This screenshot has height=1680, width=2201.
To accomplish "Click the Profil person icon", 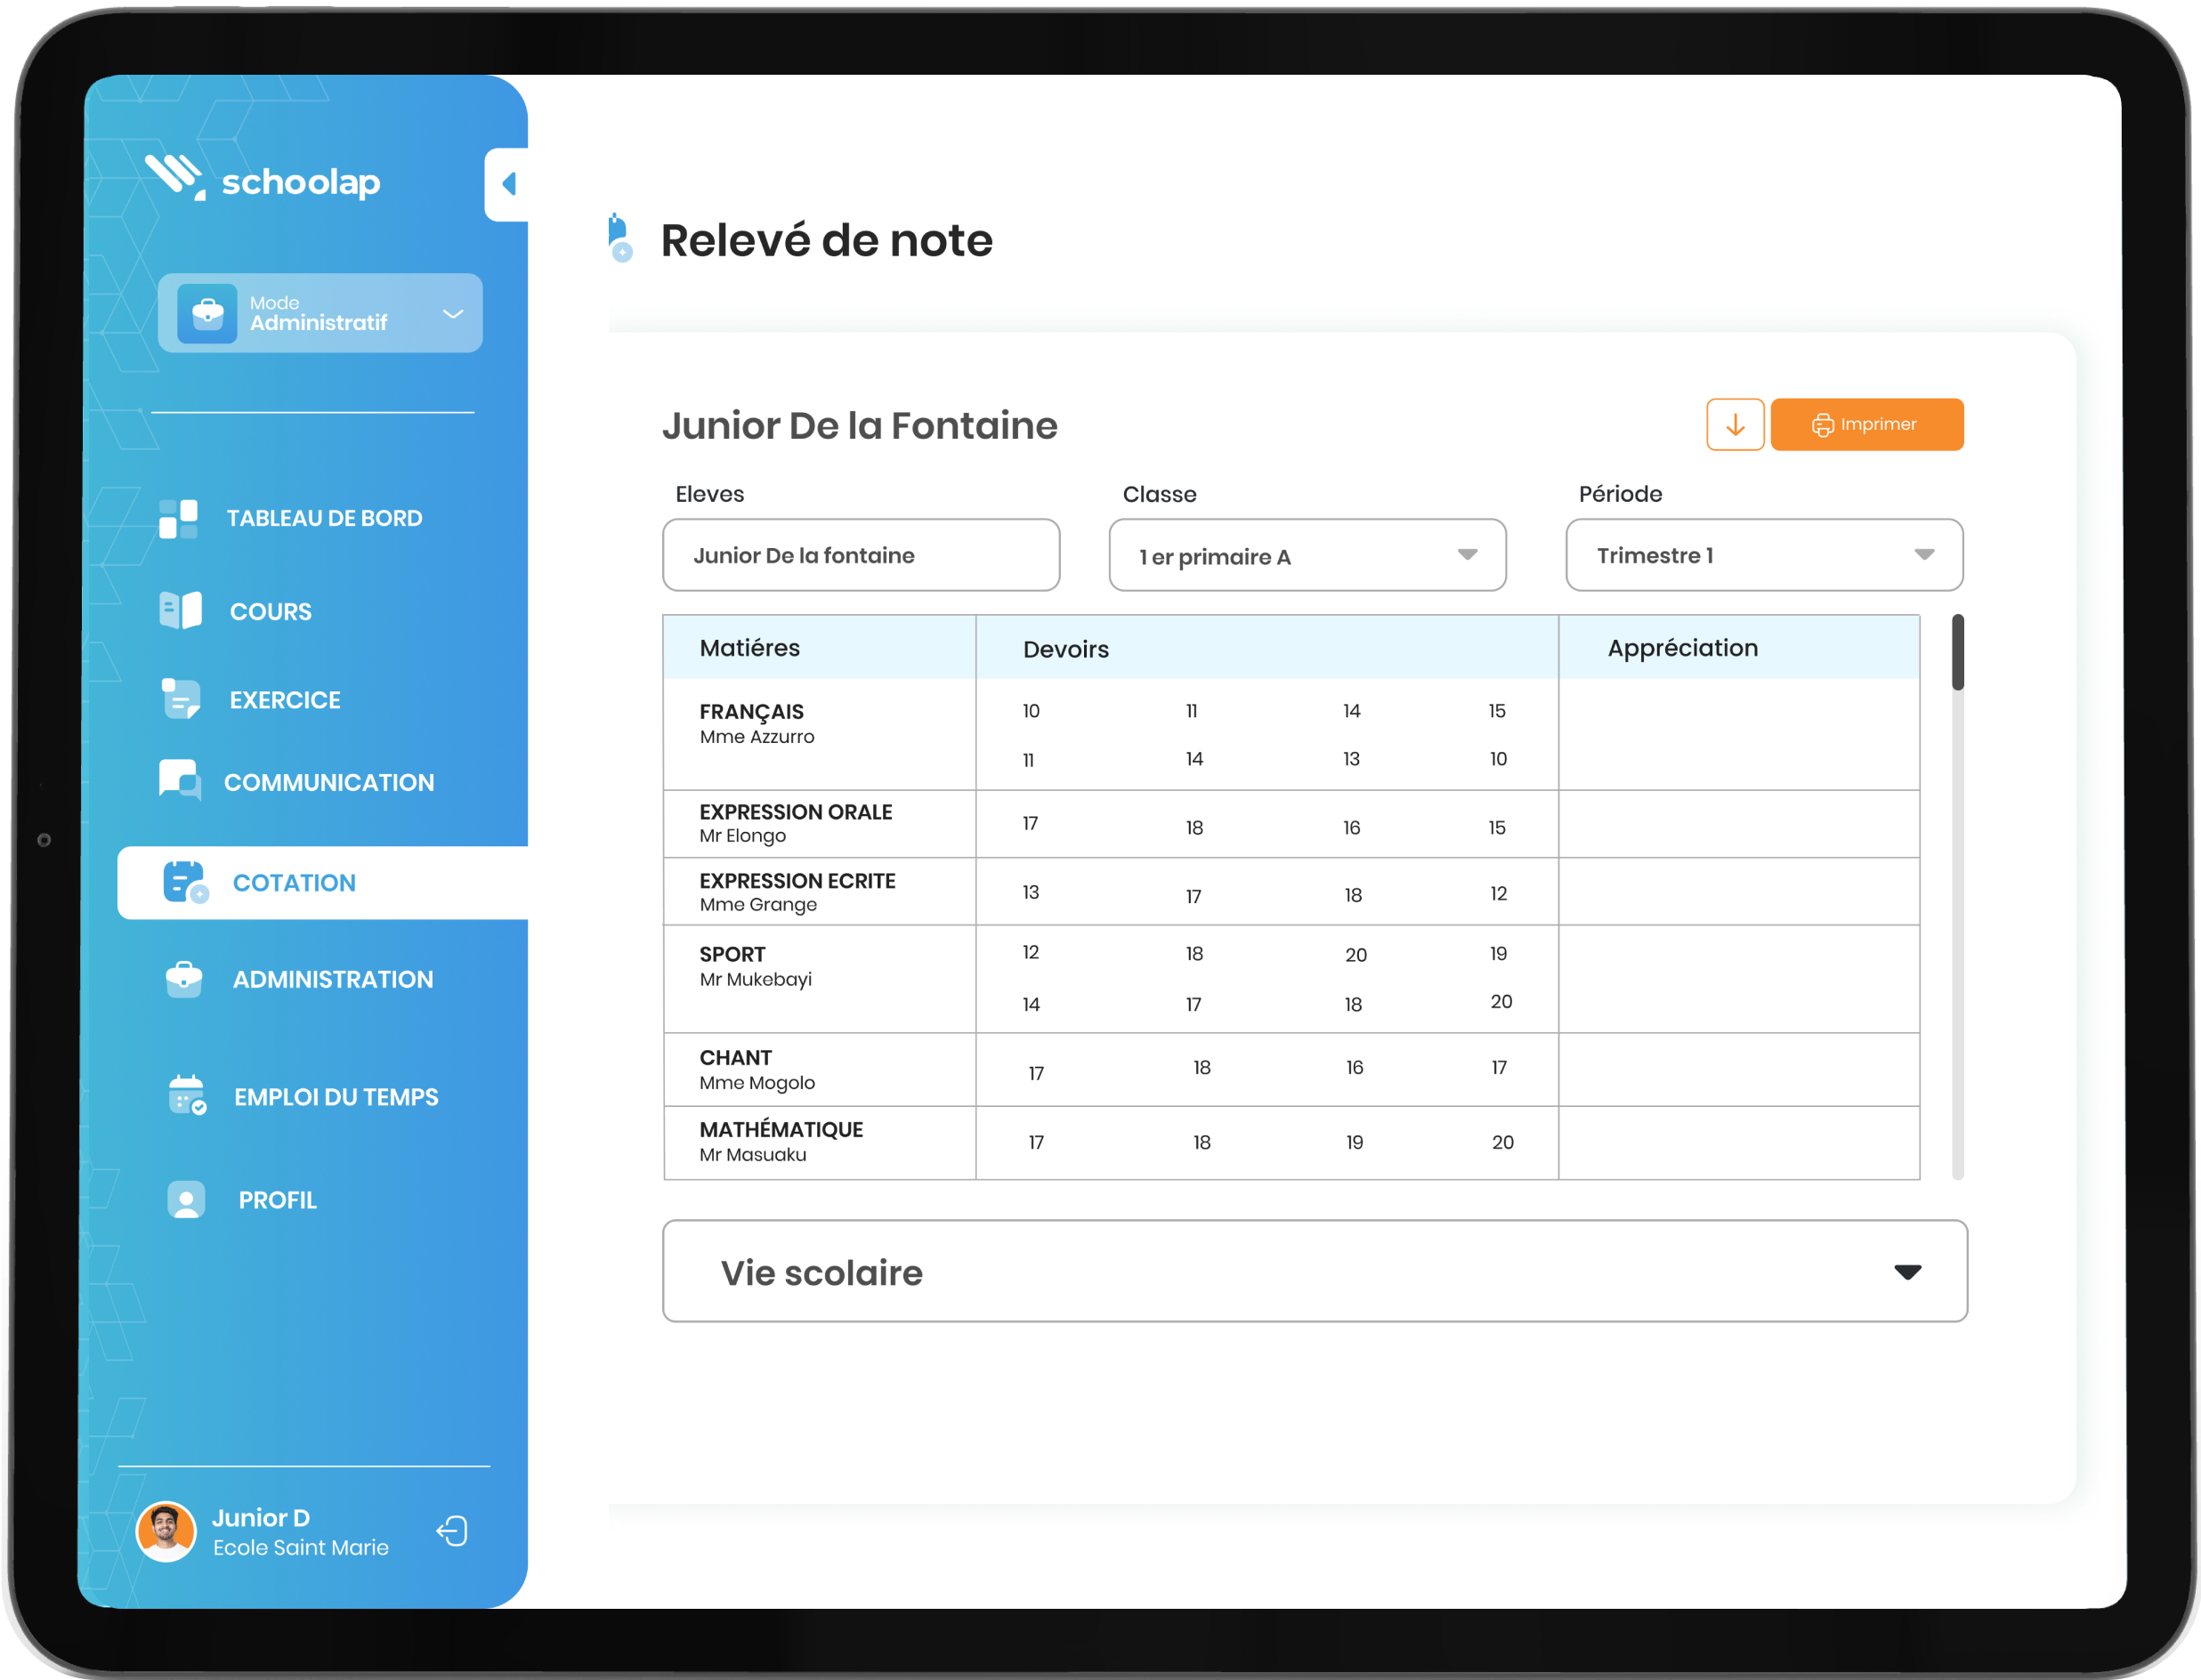I will 186,1200.
